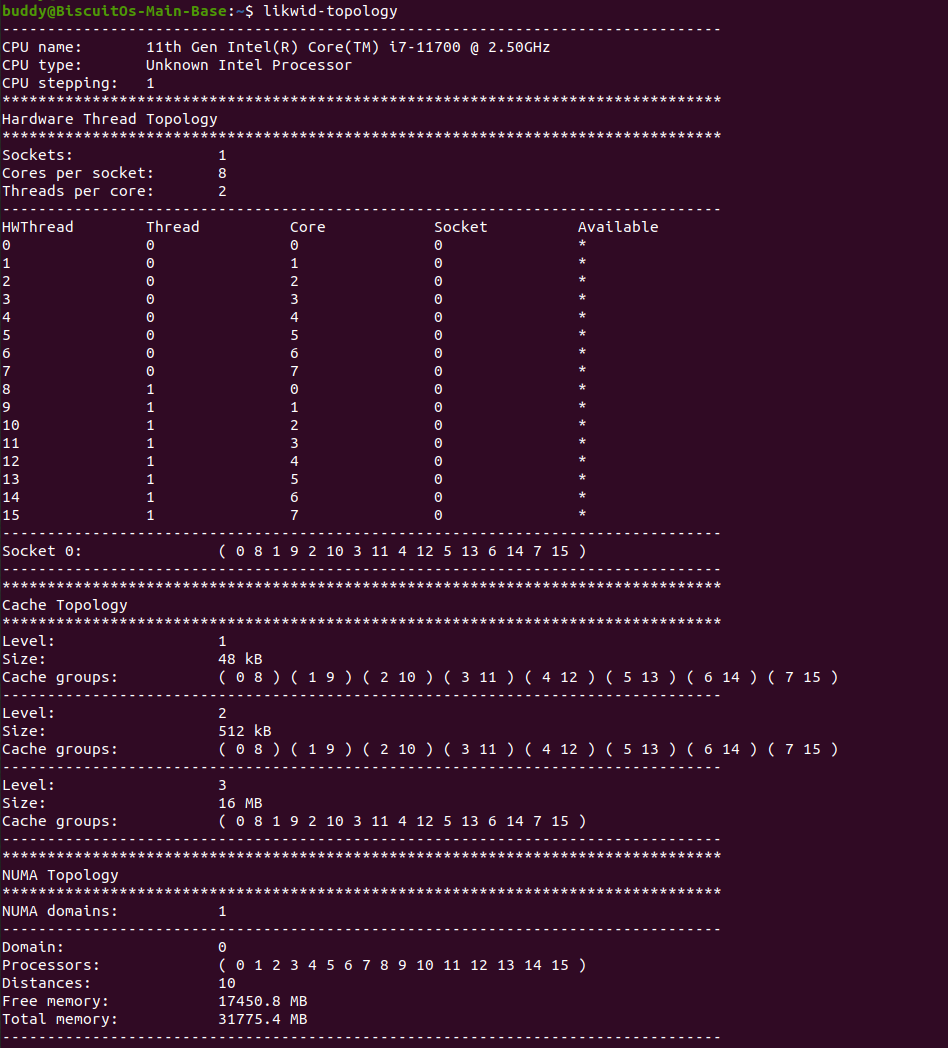Click the 17450.8 MB free memory value
Image resolution: width=948 pixels, height=1048 pixels.
[x=262, y=1001]
